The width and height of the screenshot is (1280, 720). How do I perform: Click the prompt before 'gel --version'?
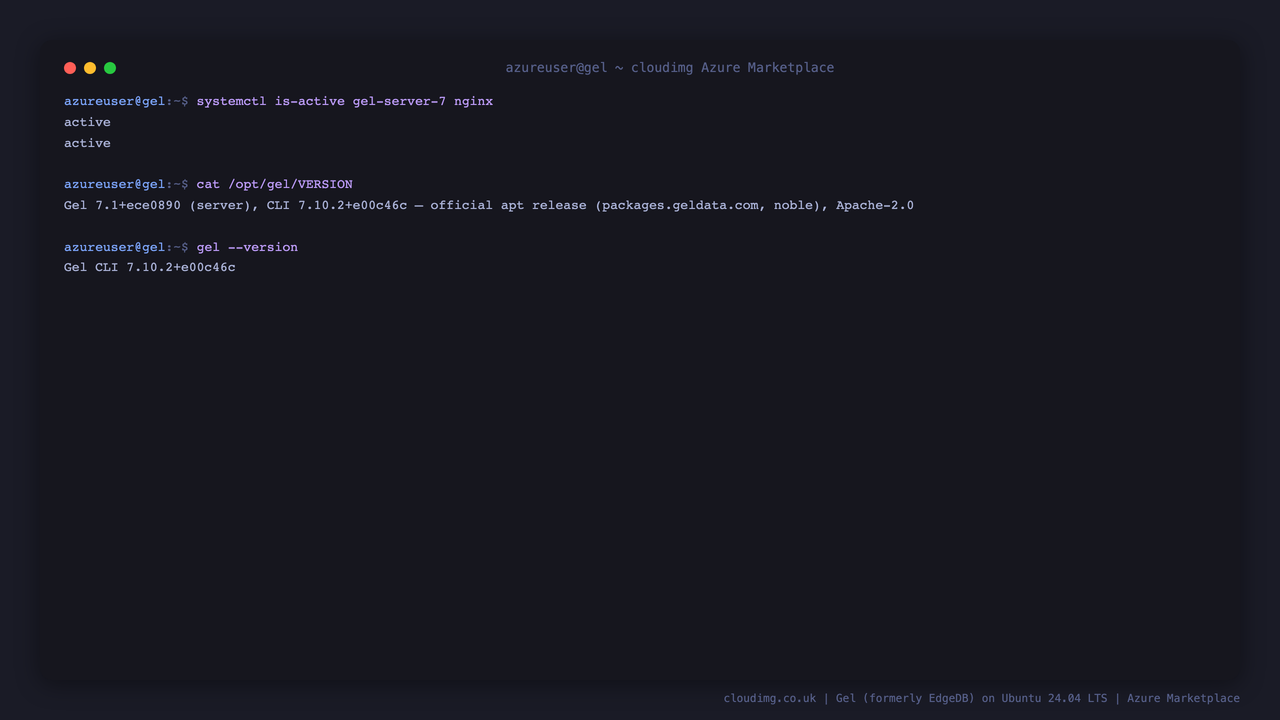tap(126, 247)
